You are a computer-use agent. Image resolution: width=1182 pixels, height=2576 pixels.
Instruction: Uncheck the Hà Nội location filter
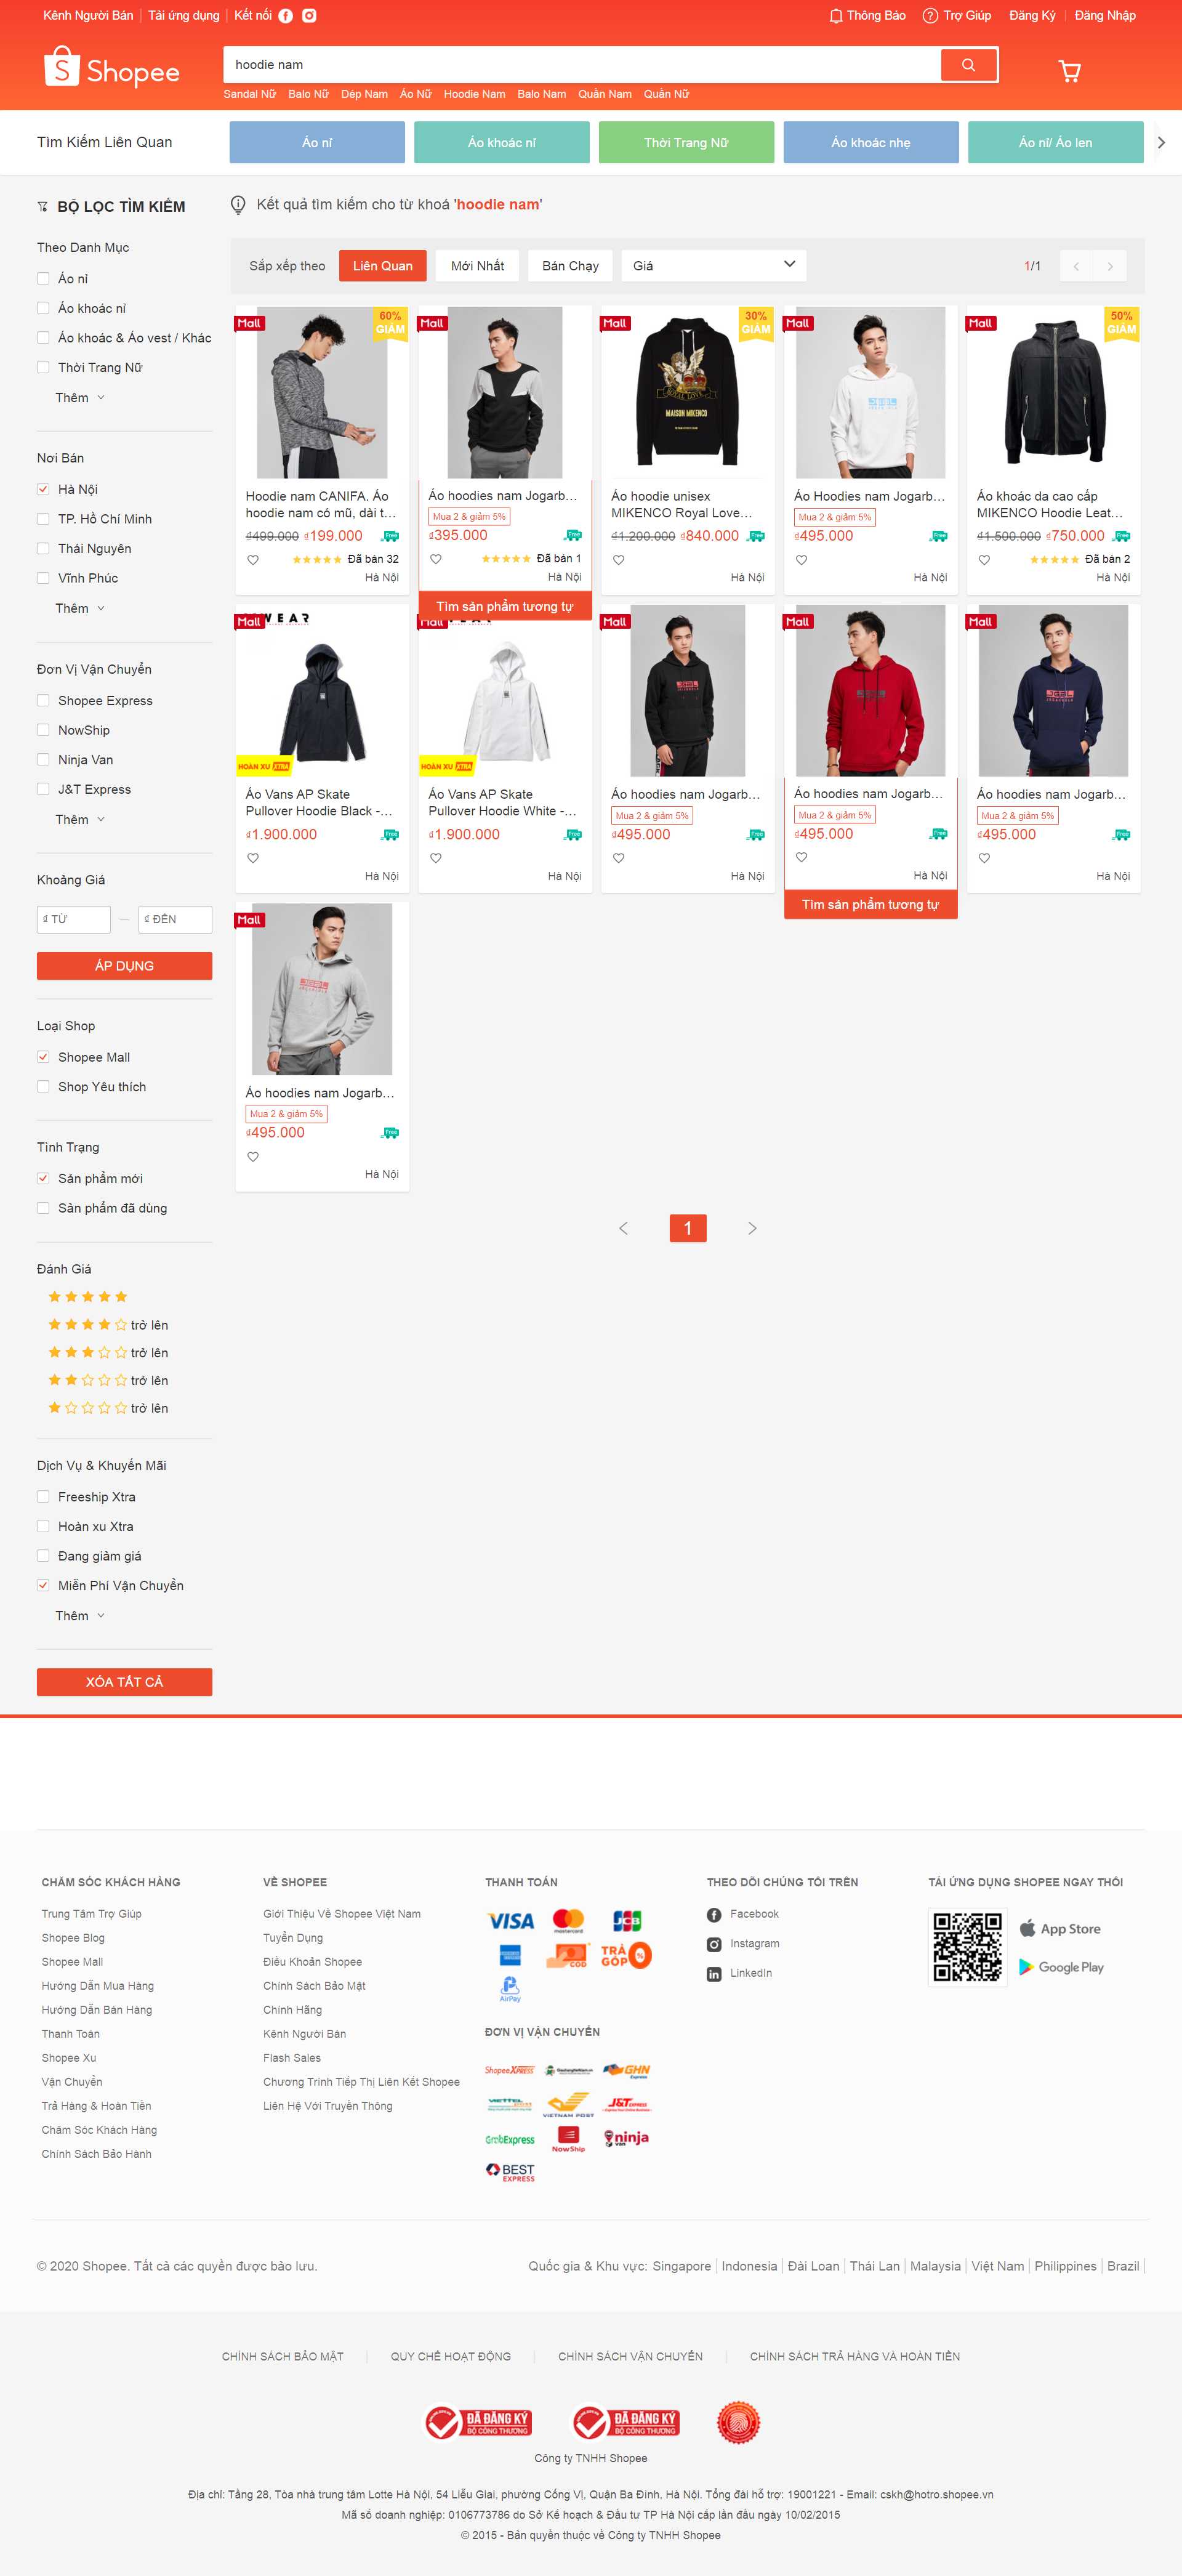click(43, 489)
